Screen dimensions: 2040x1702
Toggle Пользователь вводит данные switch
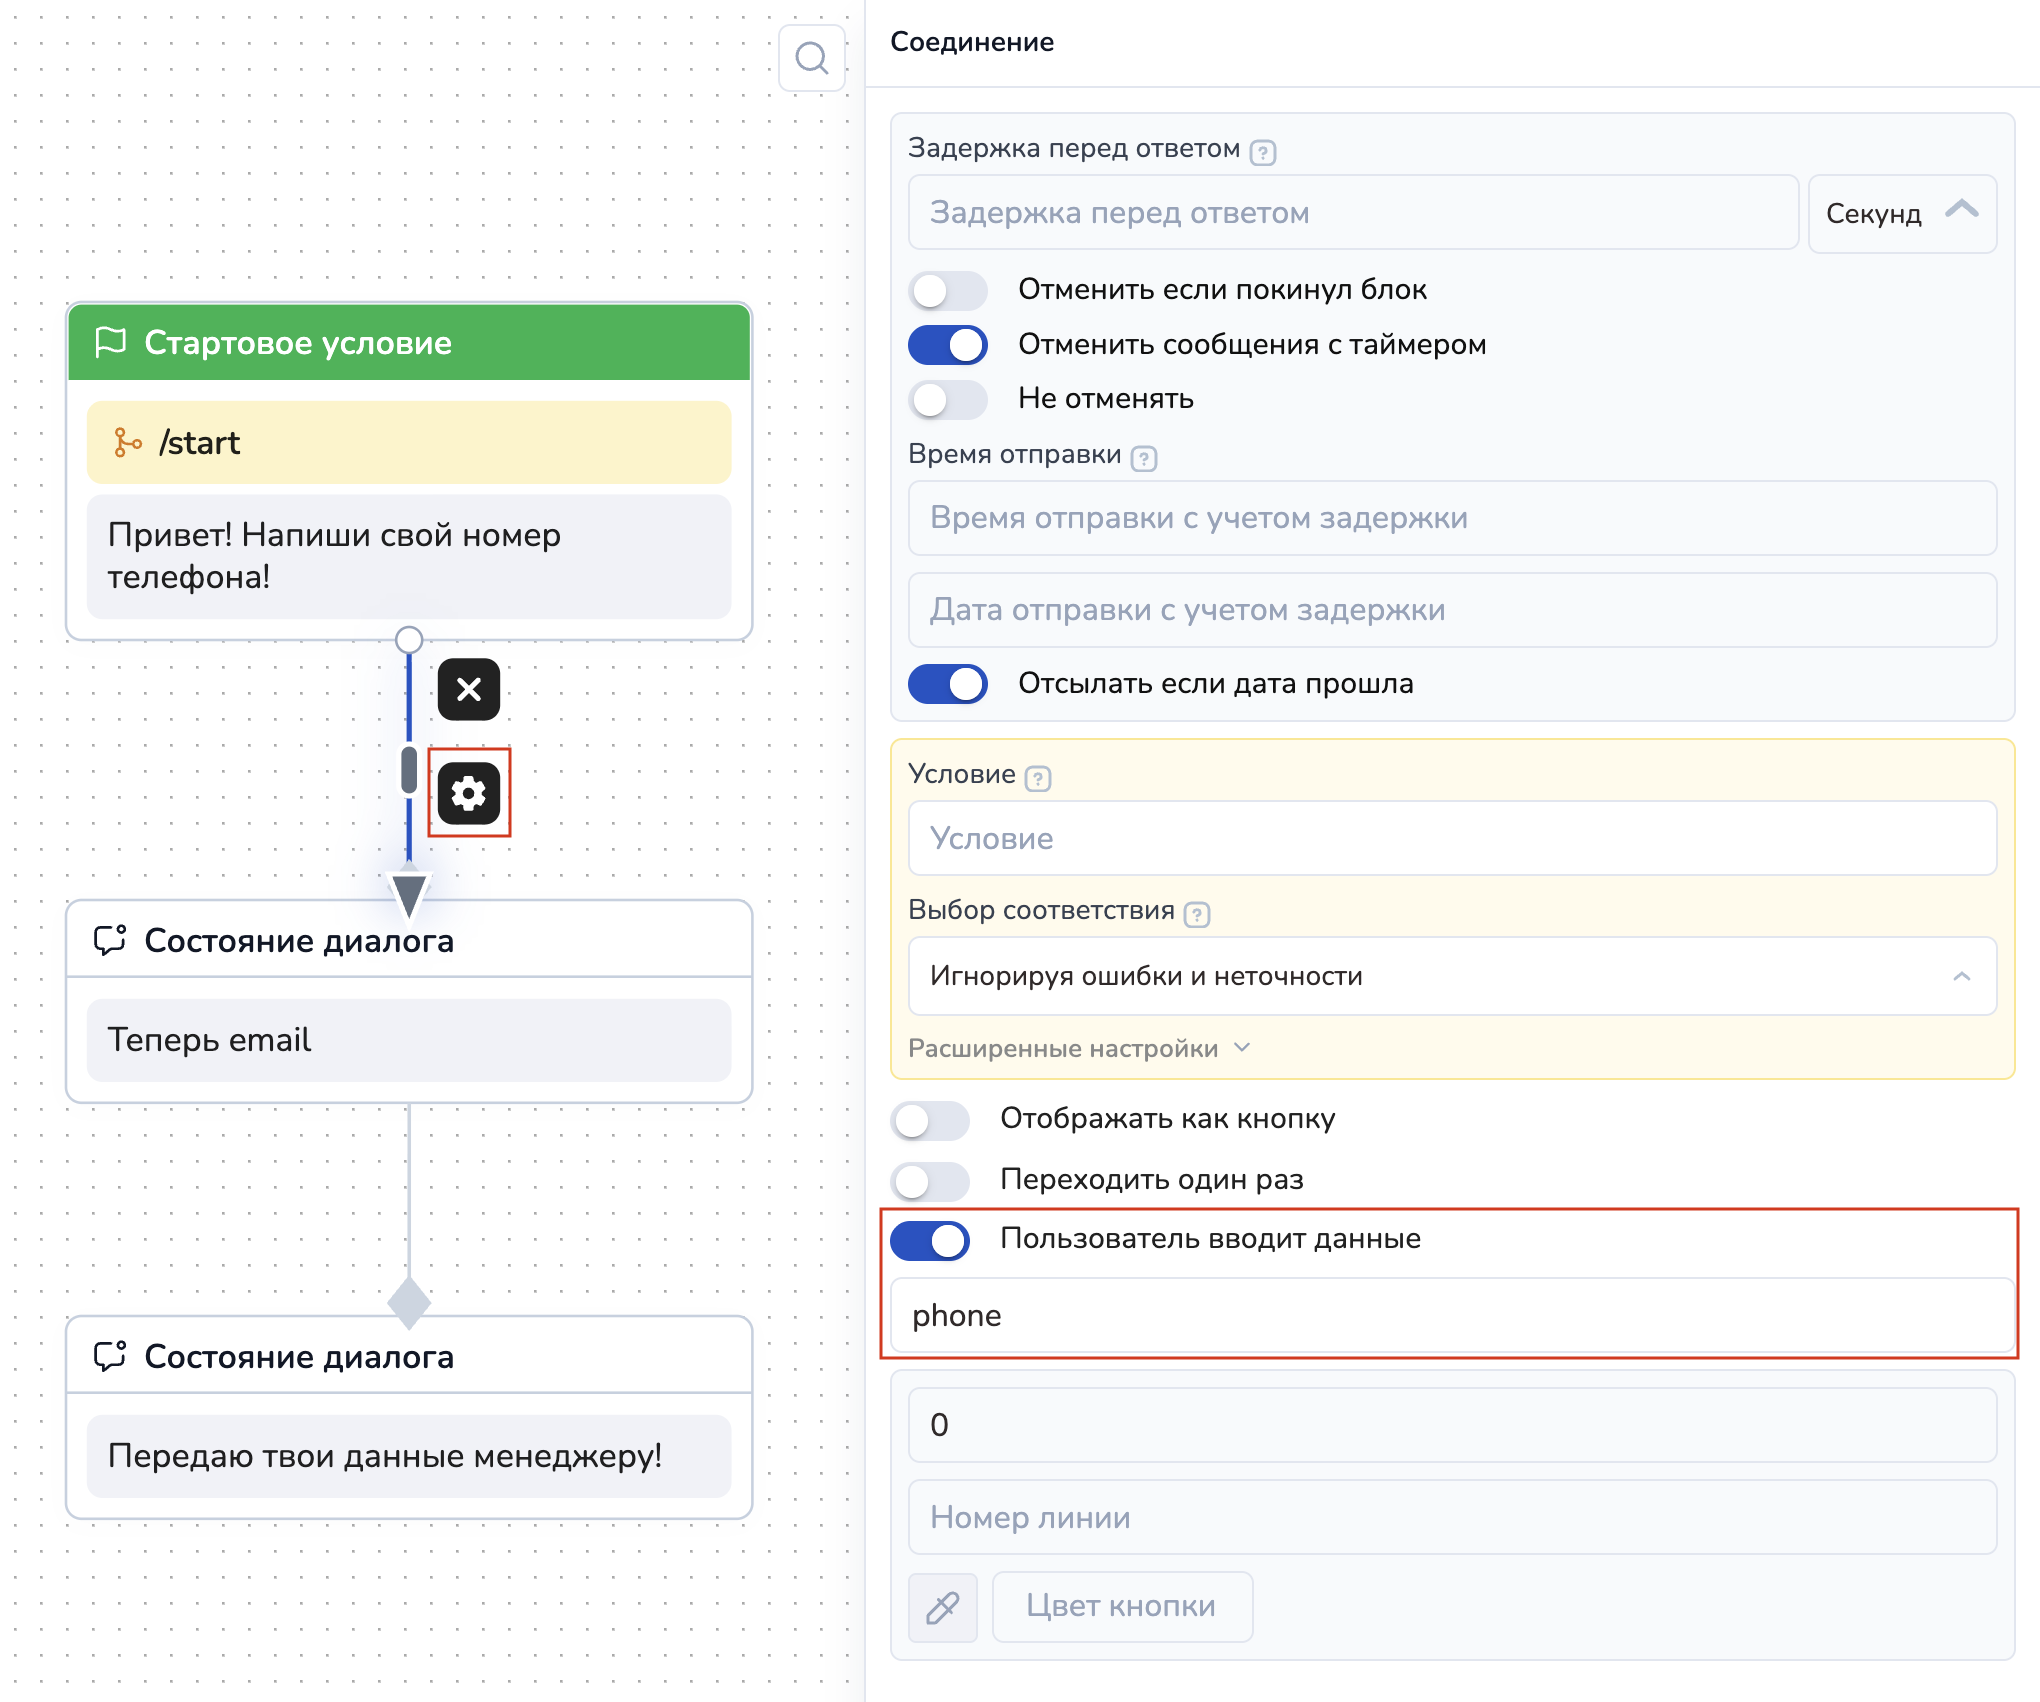point(930,1240)
